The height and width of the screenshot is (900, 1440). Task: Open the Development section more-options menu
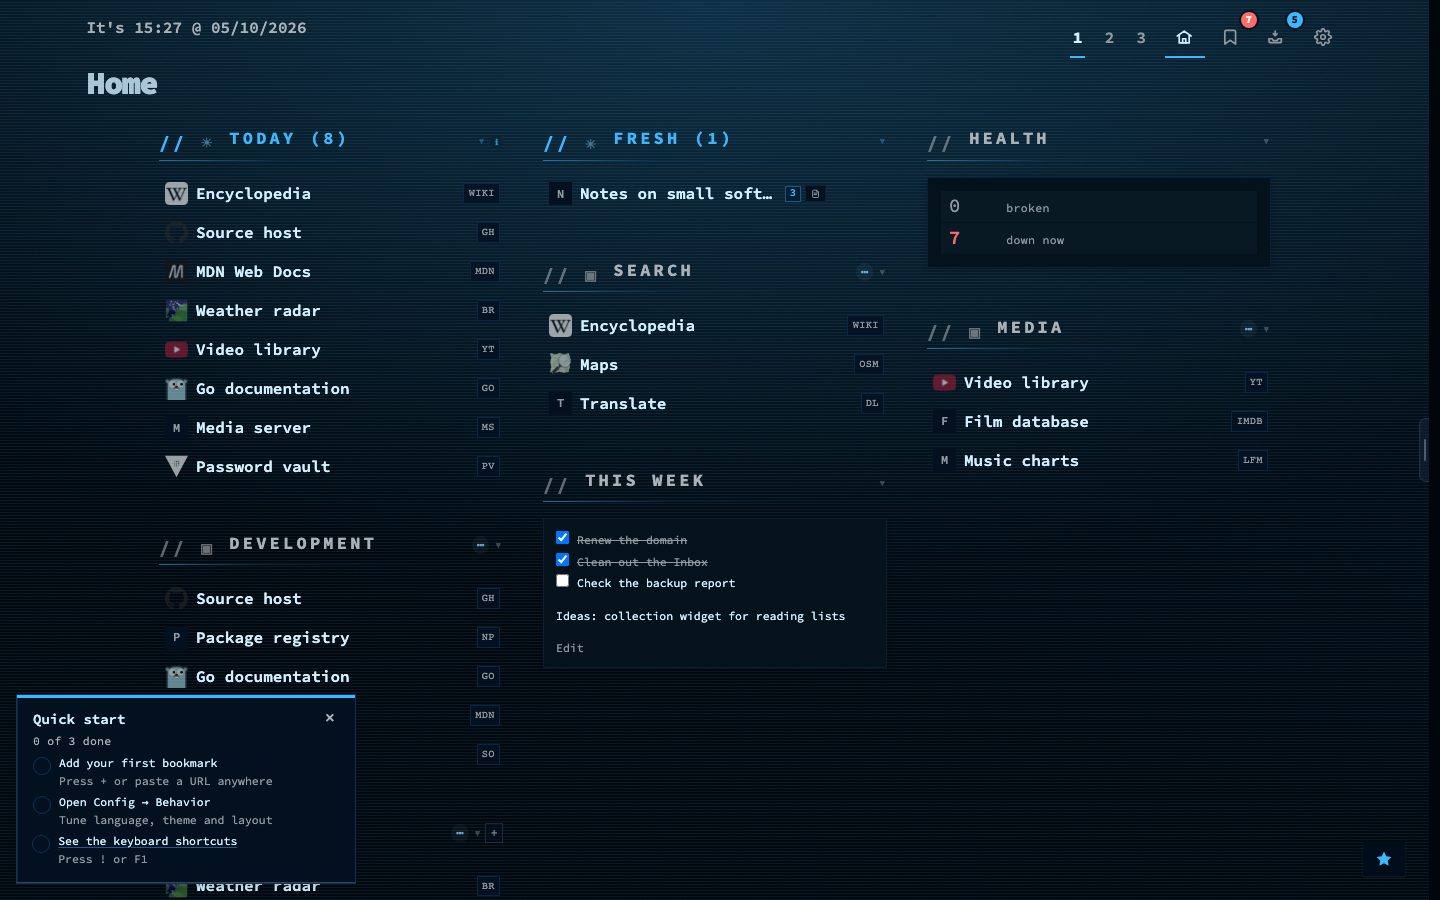[480, 546]
